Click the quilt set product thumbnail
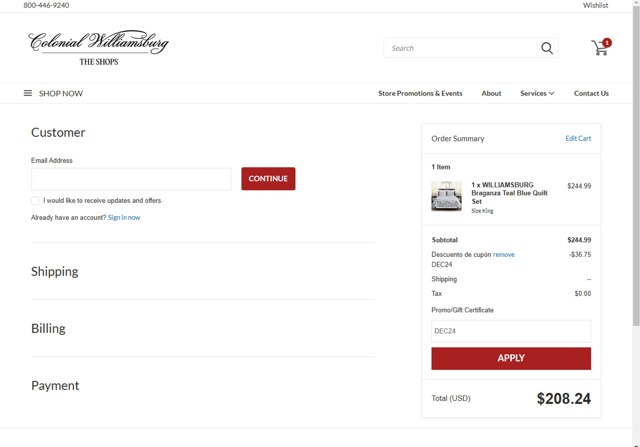 [447, 196]
